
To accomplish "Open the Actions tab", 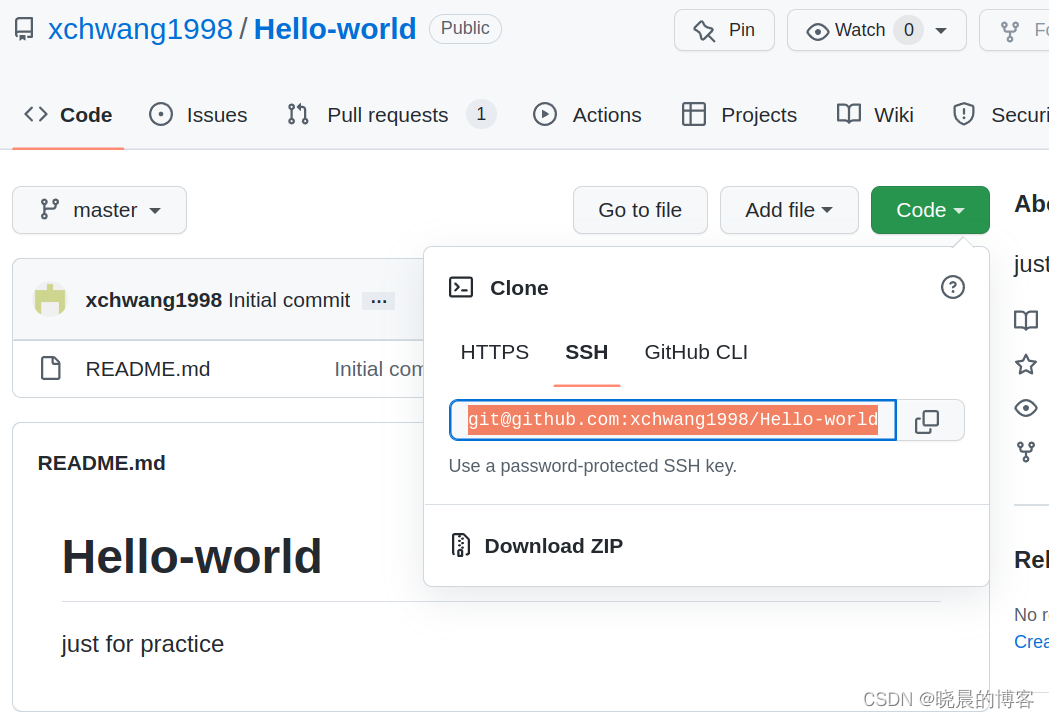I will [587, 115].
